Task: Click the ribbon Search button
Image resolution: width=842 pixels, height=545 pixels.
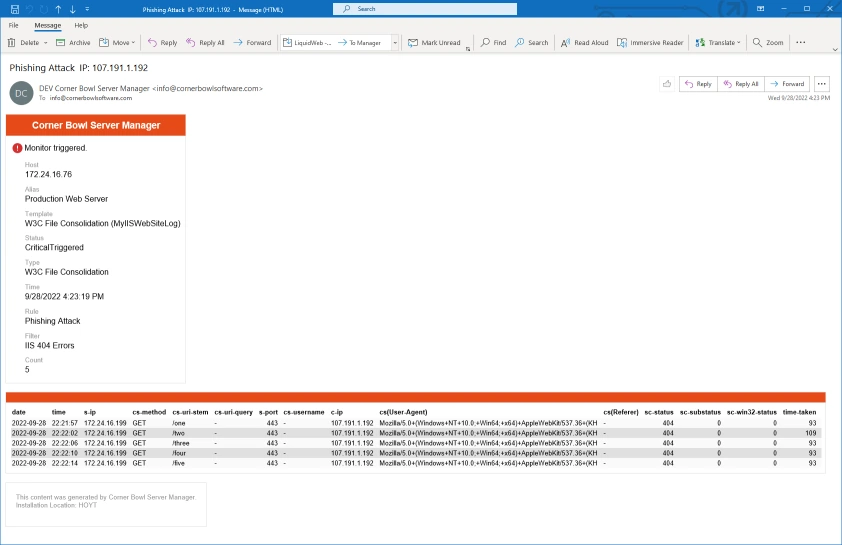Action: tap(532, 42)
